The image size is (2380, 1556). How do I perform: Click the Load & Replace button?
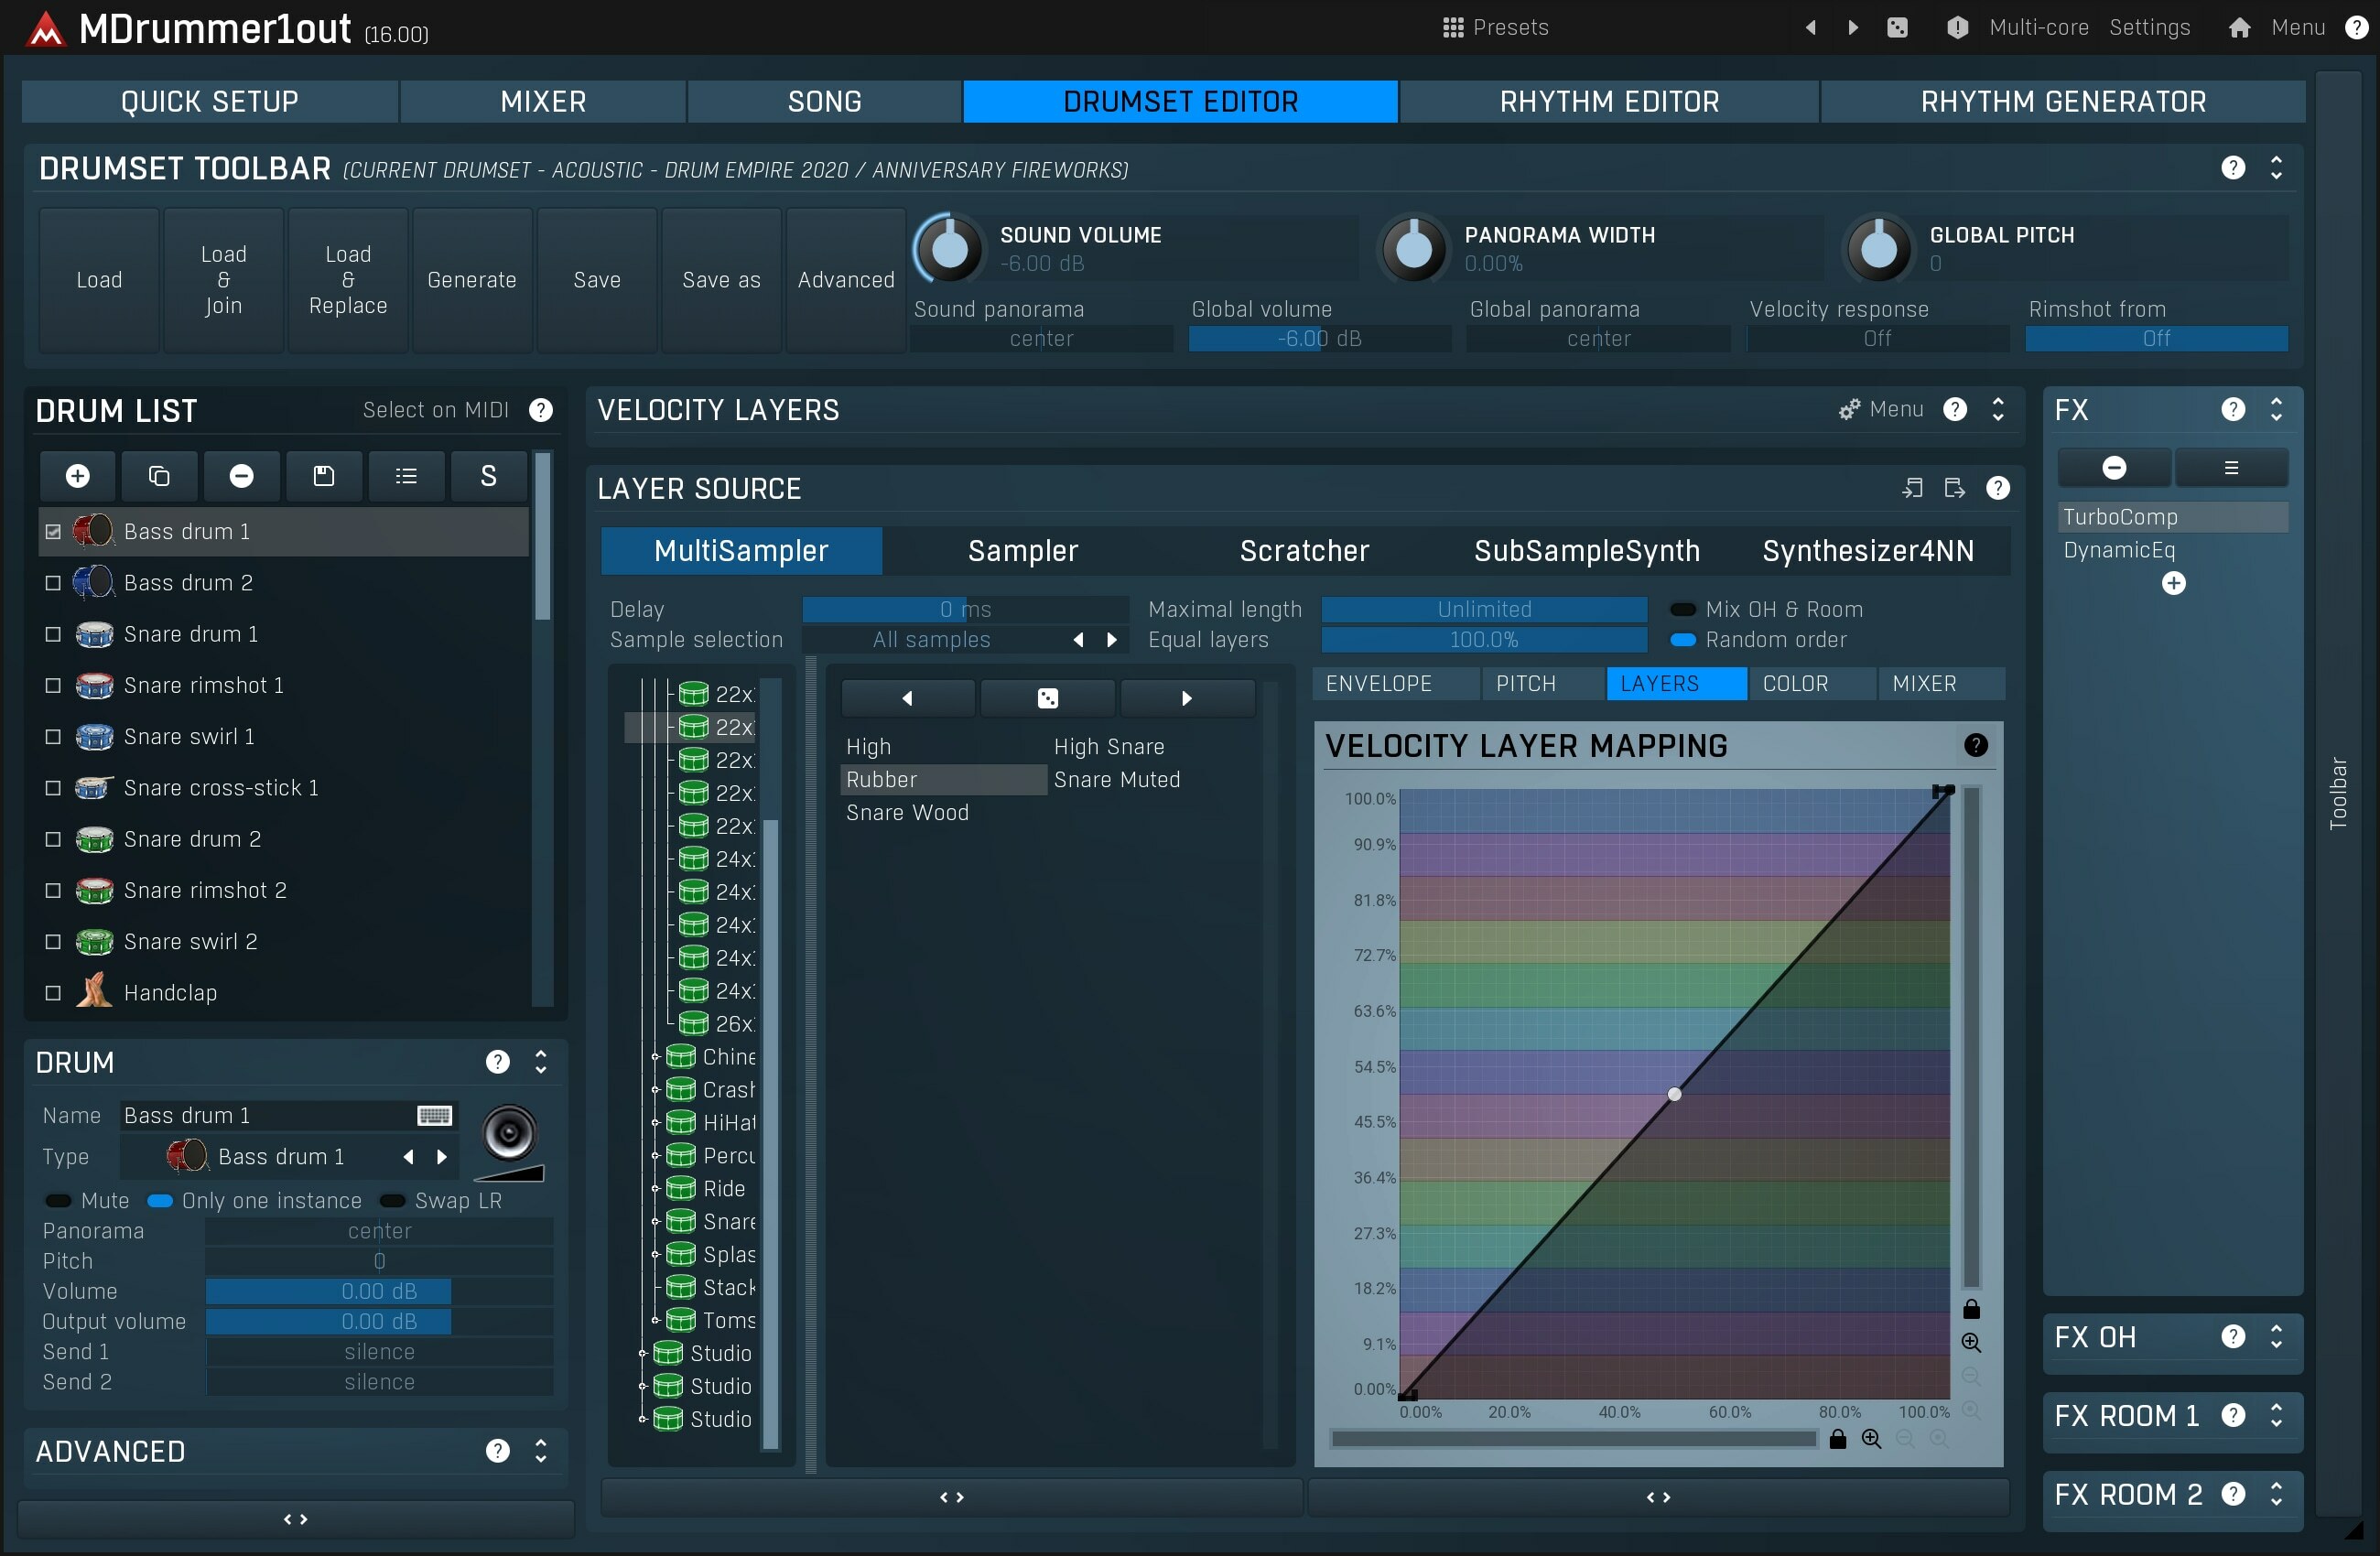tap(347, 280)
